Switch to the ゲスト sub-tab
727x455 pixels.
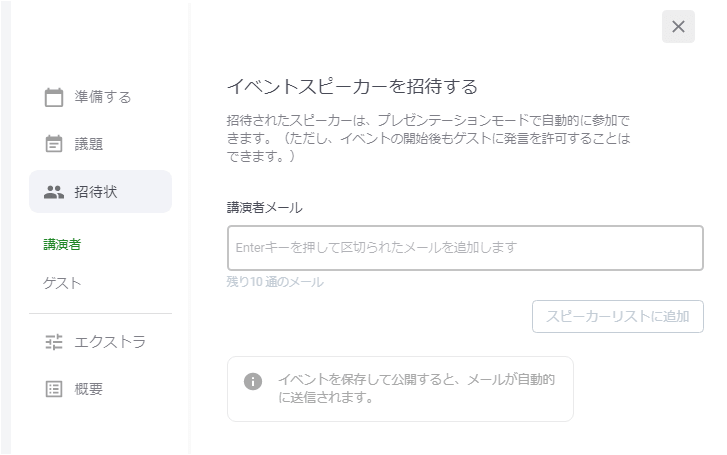coord(62,283)
